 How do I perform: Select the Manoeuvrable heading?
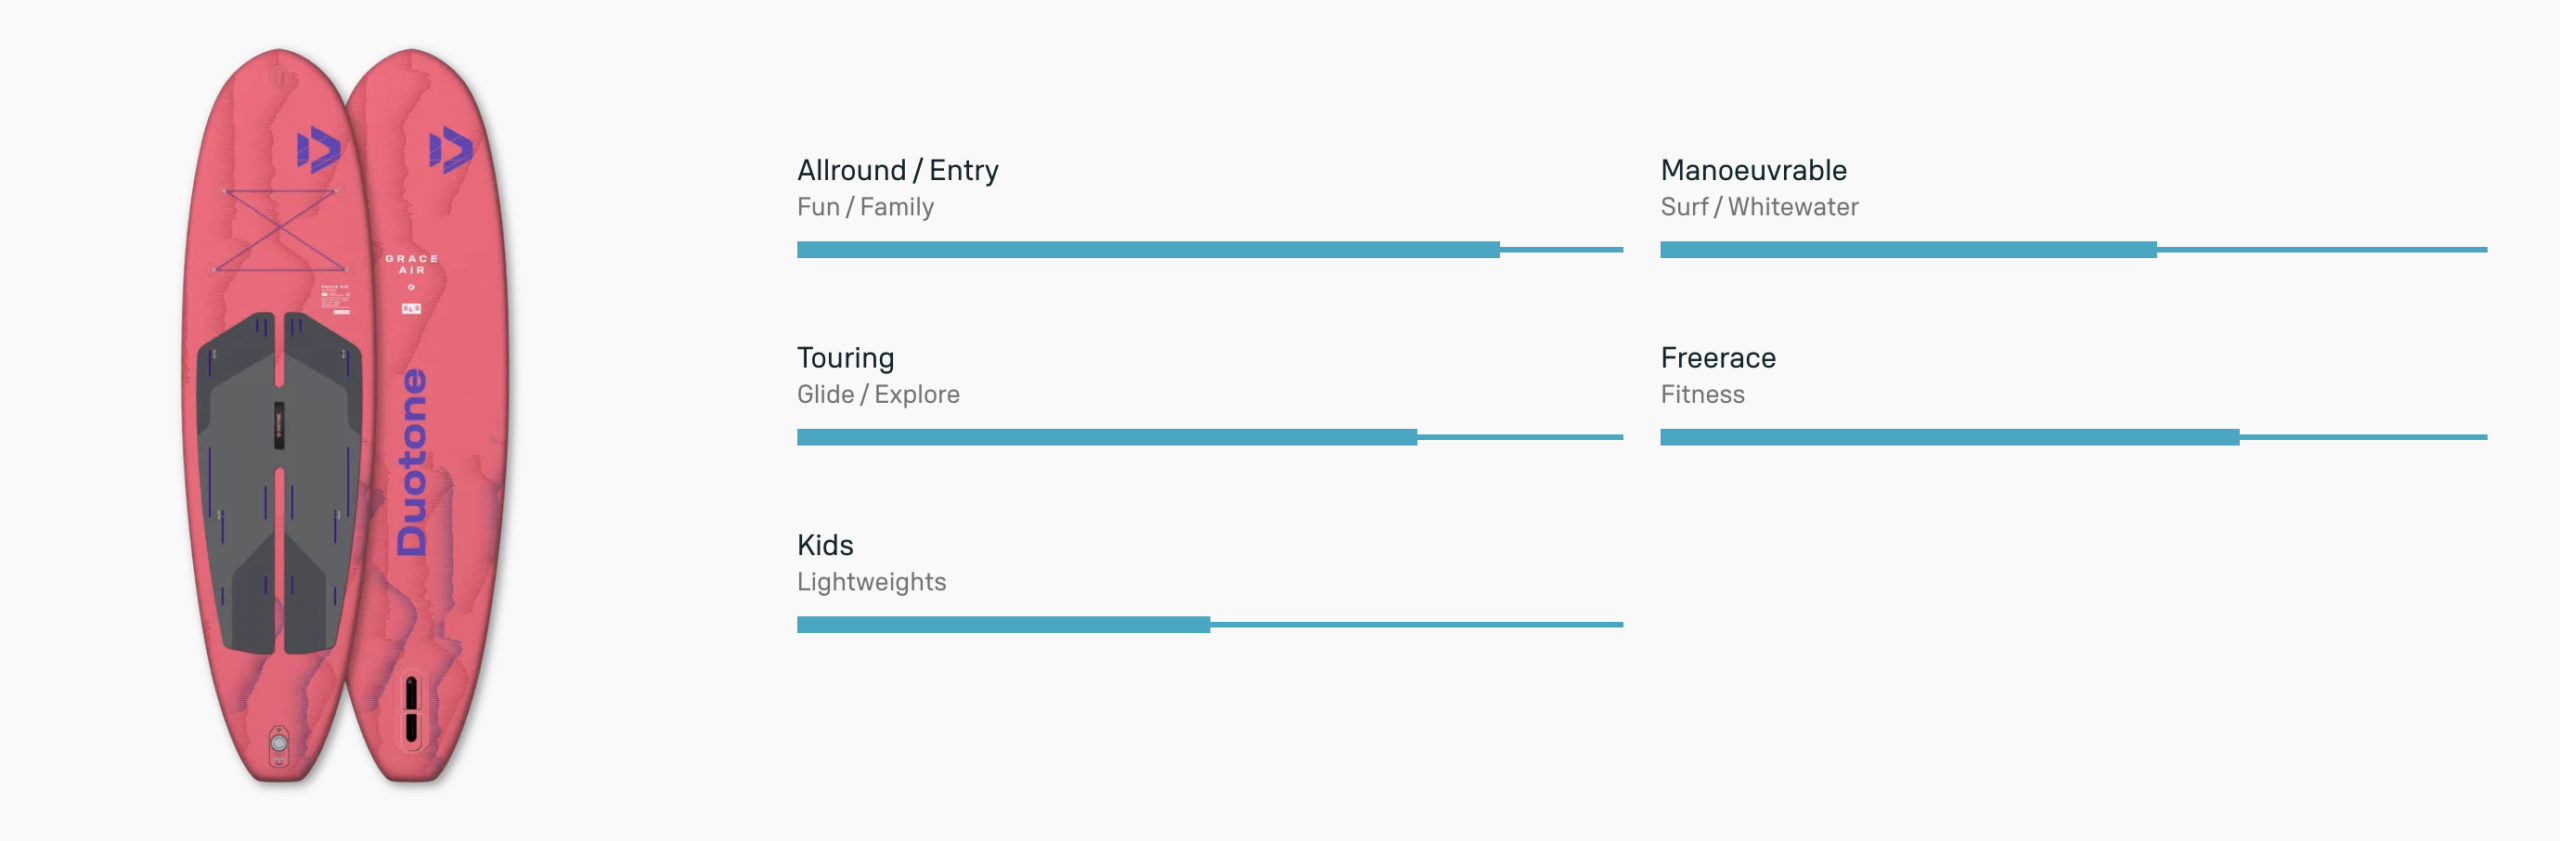[1753, 170]
